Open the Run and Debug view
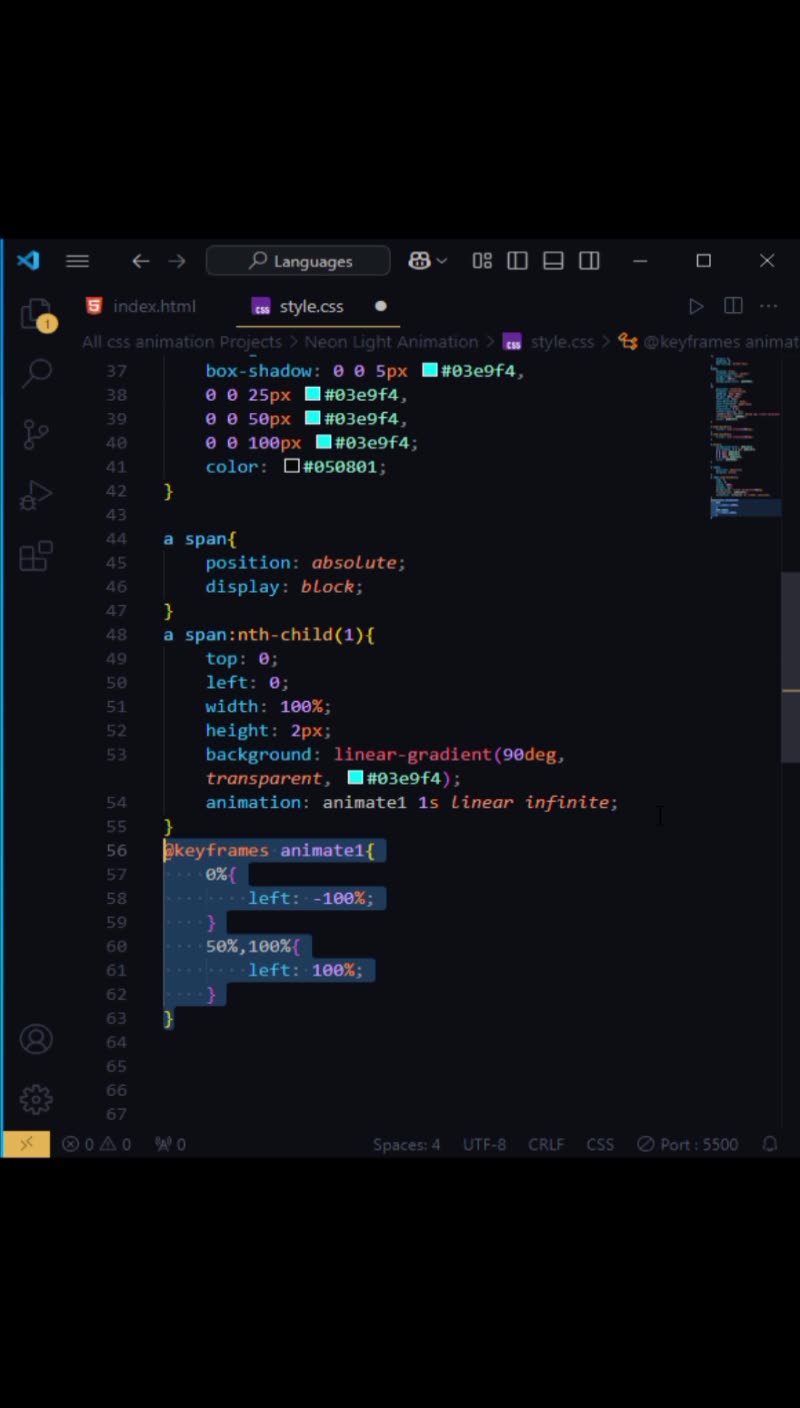 tap(36, 495)
